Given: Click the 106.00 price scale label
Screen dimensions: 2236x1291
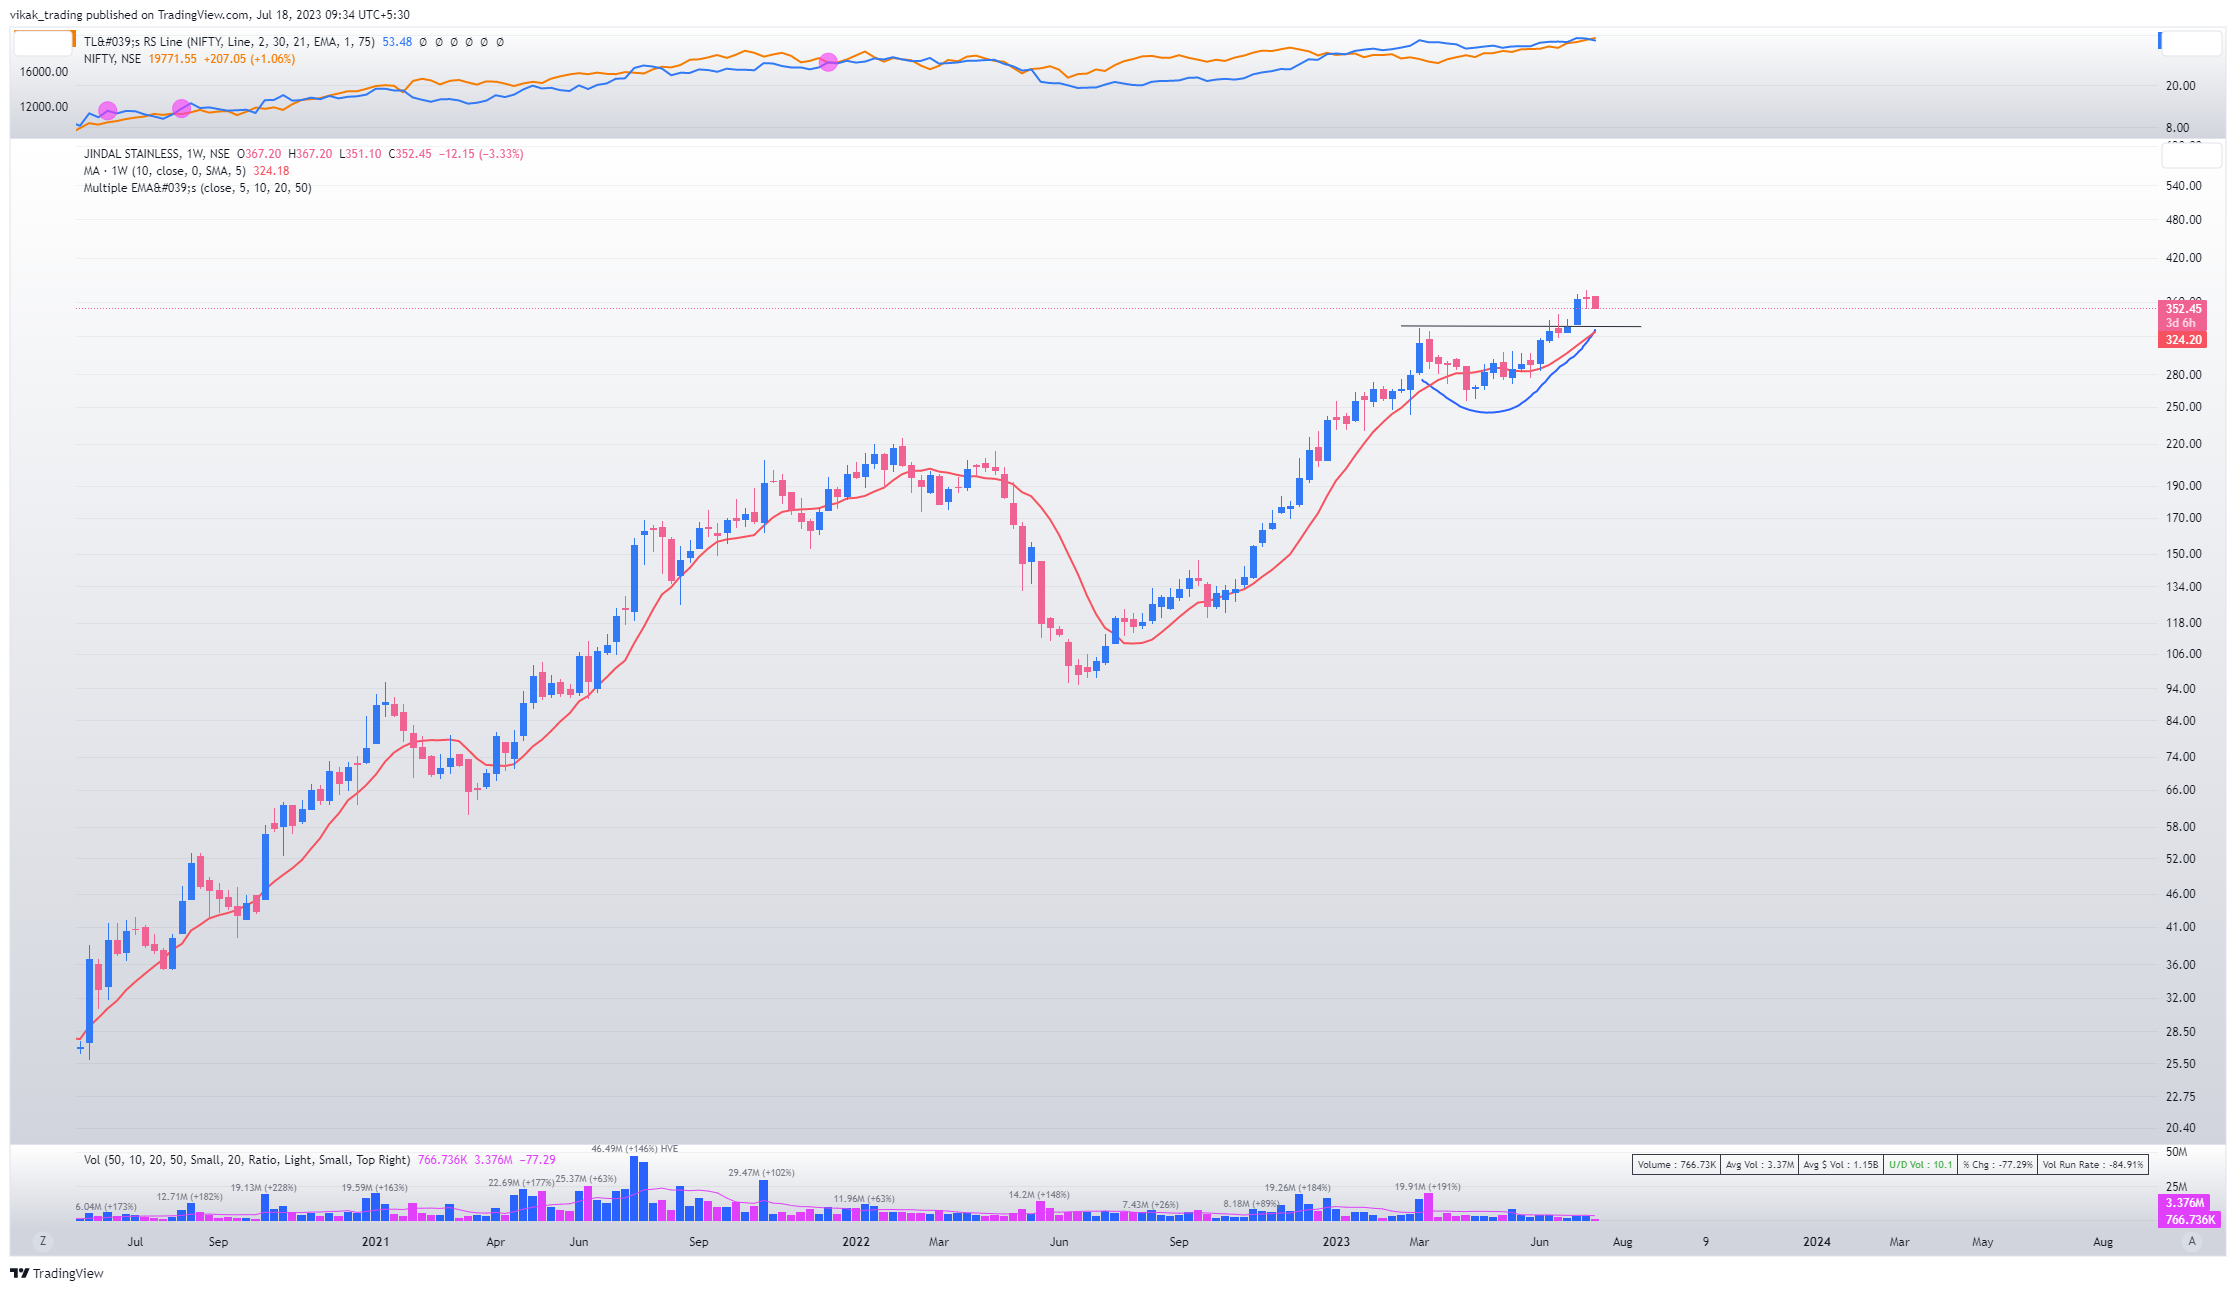Looking at the screenshot, I should 2183,654.
